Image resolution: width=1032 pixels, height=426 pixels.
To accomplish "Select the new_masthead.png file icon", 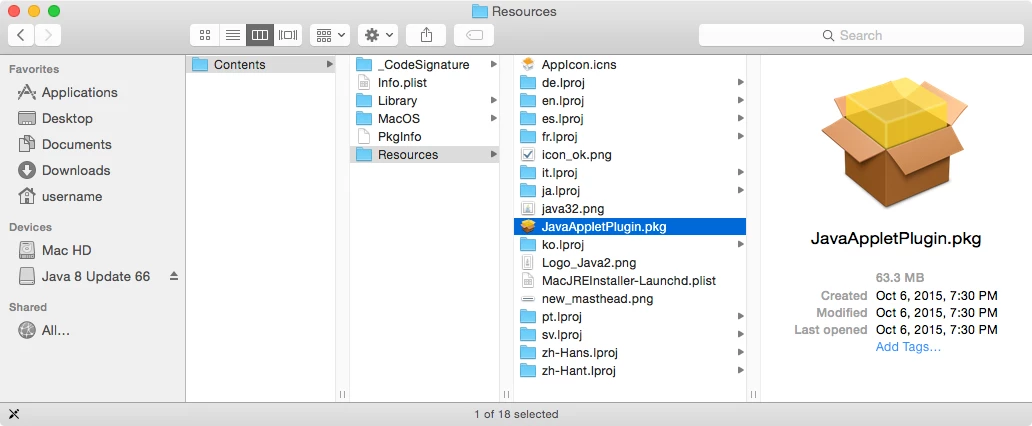I will pos(529,298).
